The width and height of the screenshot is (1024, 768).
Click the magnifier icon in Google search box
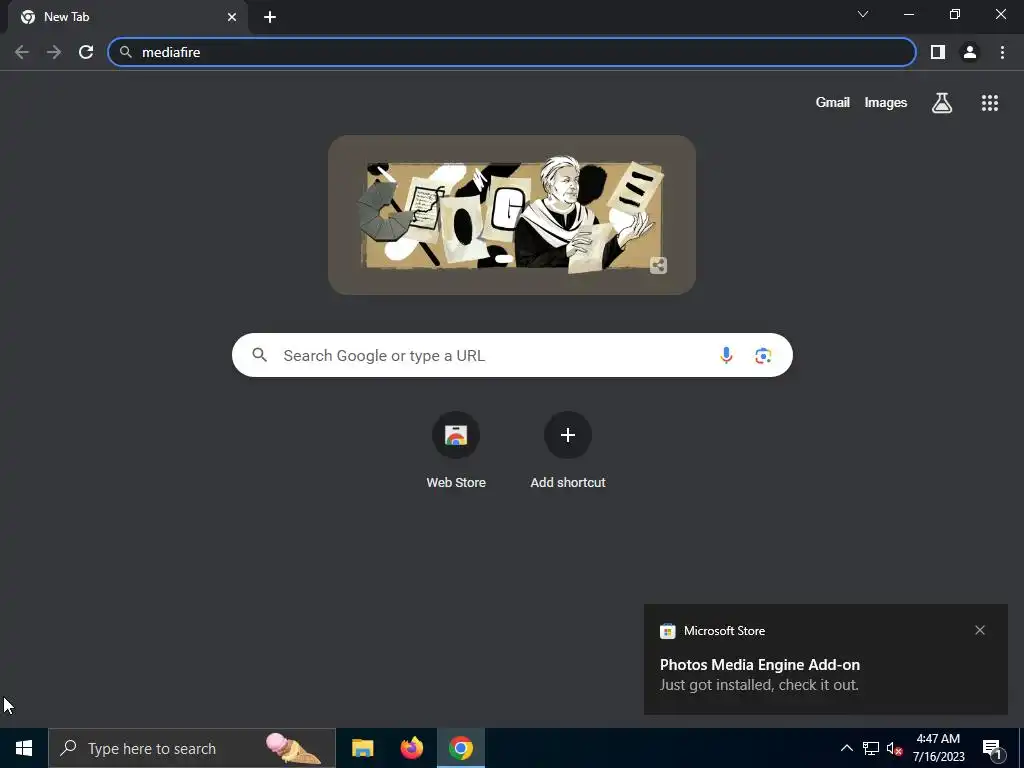click(x=259, y=355)
